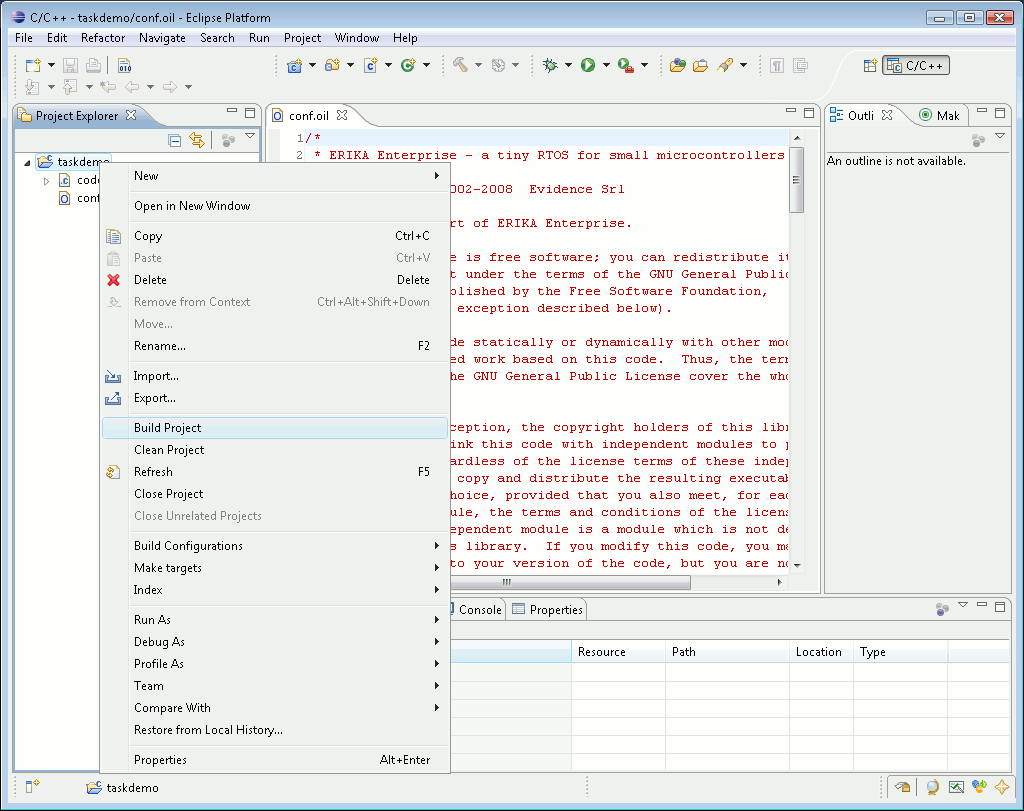Click the Resource column header

click(x=618, y=652)
